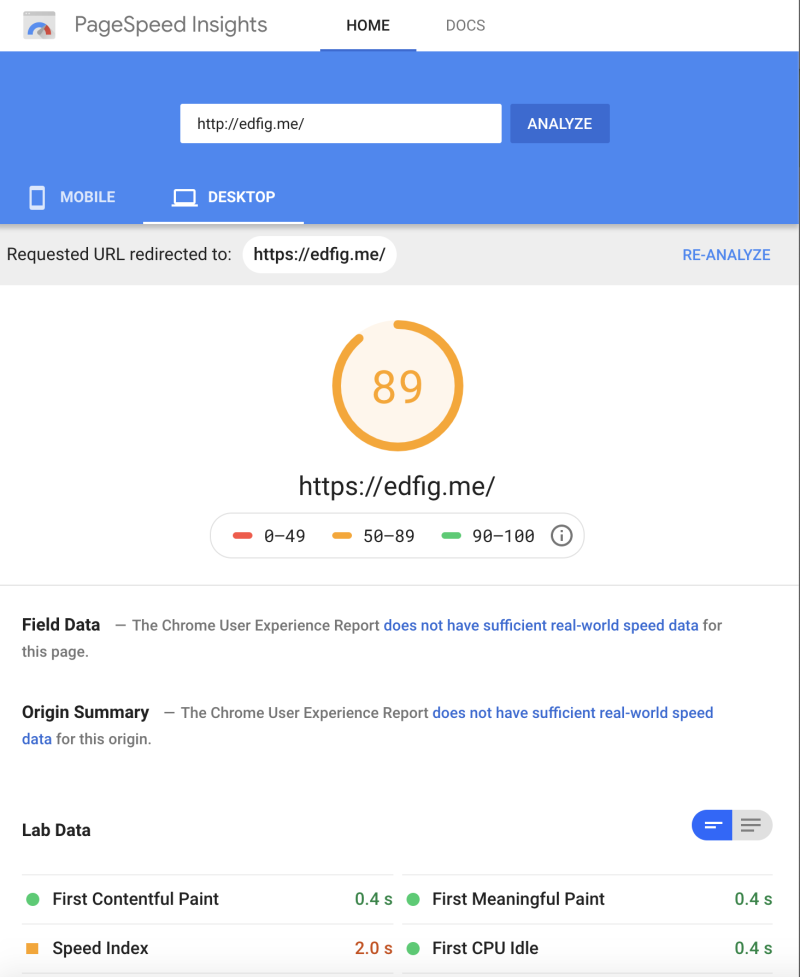Switch Lab Data to expanded descriptions view
This screenshot has height=977, width=800.
752,825
